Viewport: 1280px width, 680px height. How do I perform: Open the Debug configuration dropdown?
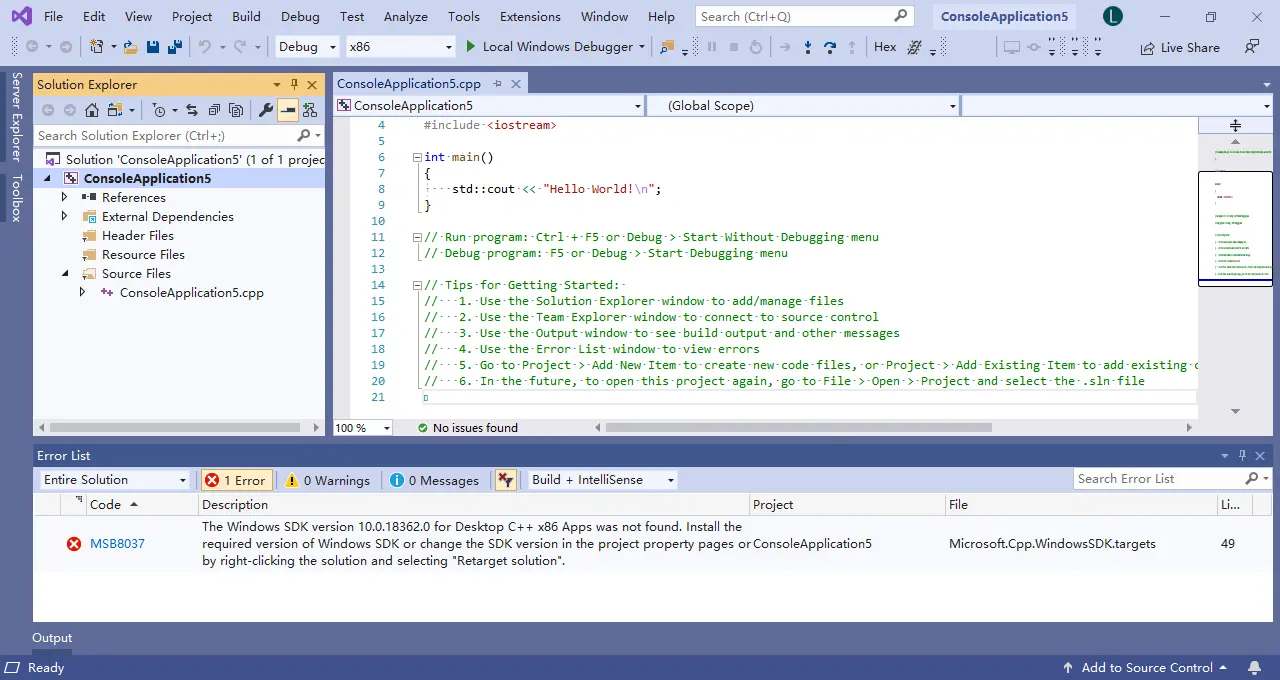[306, 46]
